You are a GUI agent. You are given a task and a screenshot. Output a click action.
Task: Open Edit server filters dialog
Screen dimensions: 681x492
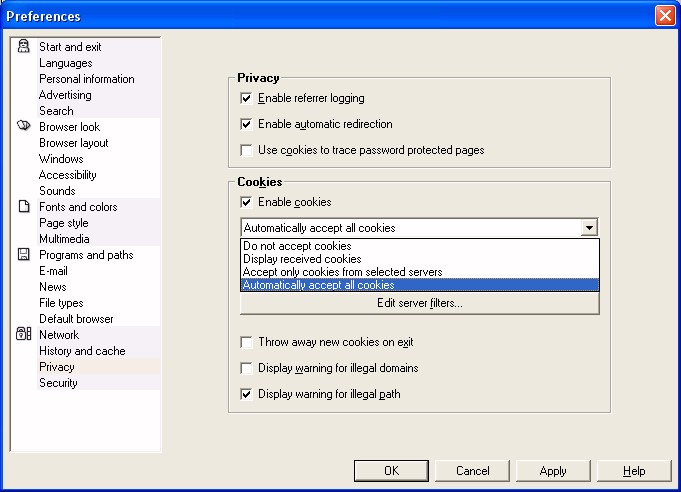(419, 303)
